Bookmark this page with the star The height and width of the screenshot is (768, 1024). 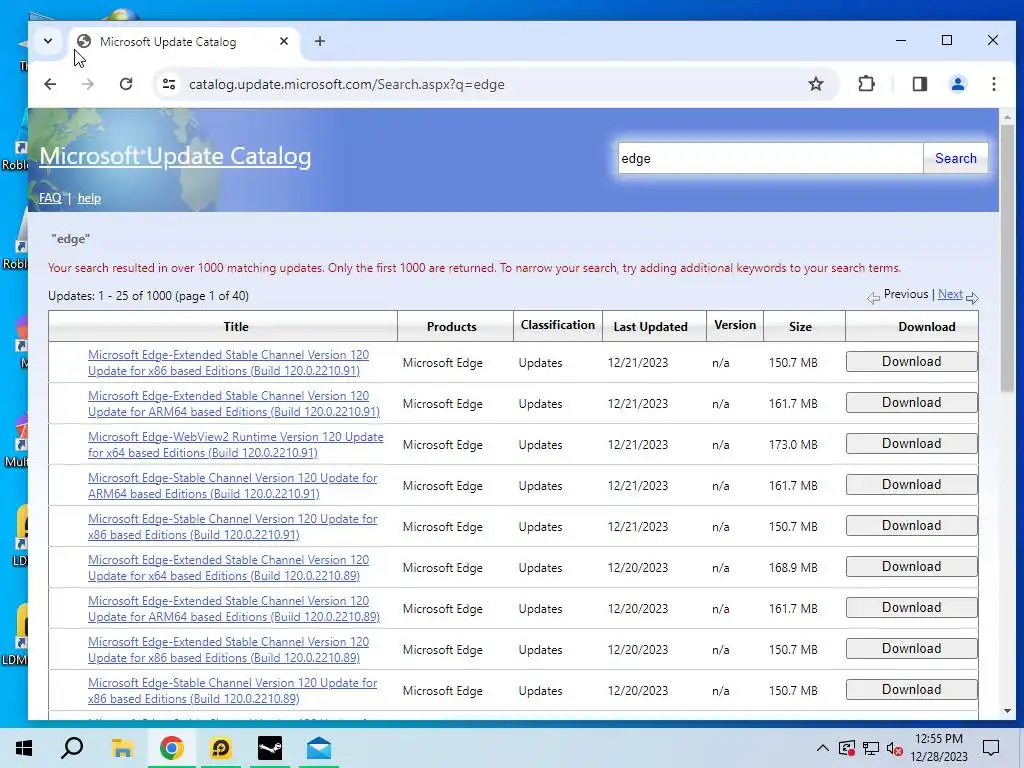pos(816,84)
